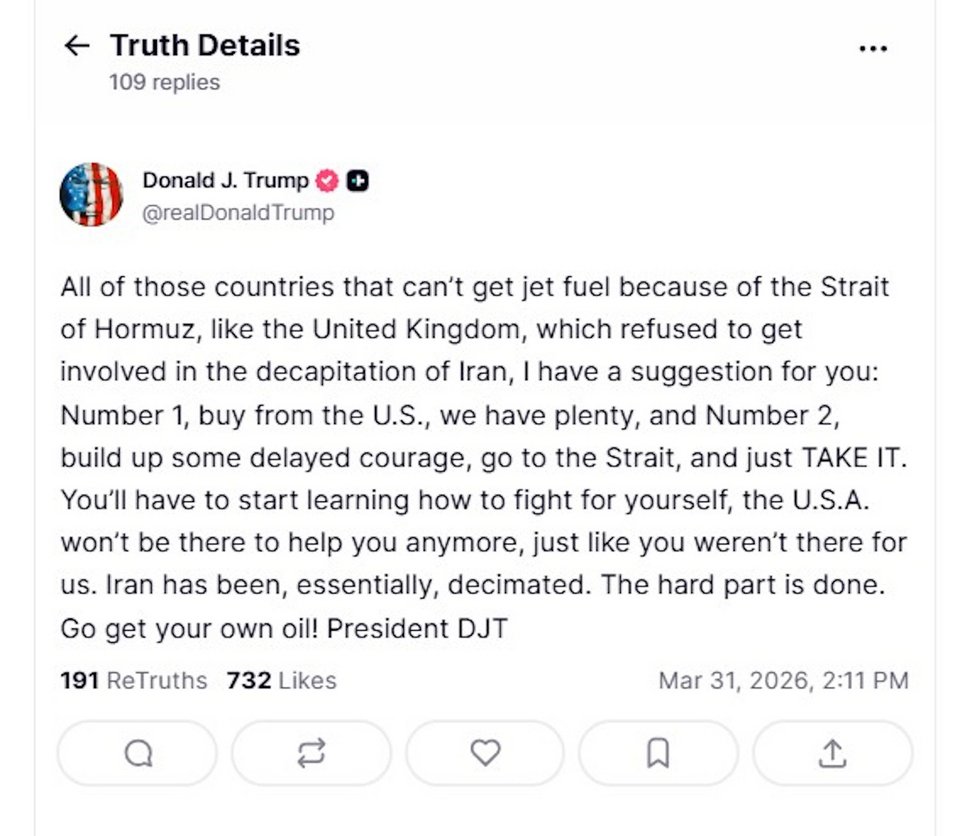Share the post via upload icon
The height and width of the screenshot is (836, 960).
pyautogui.click(x=832, y=752)
